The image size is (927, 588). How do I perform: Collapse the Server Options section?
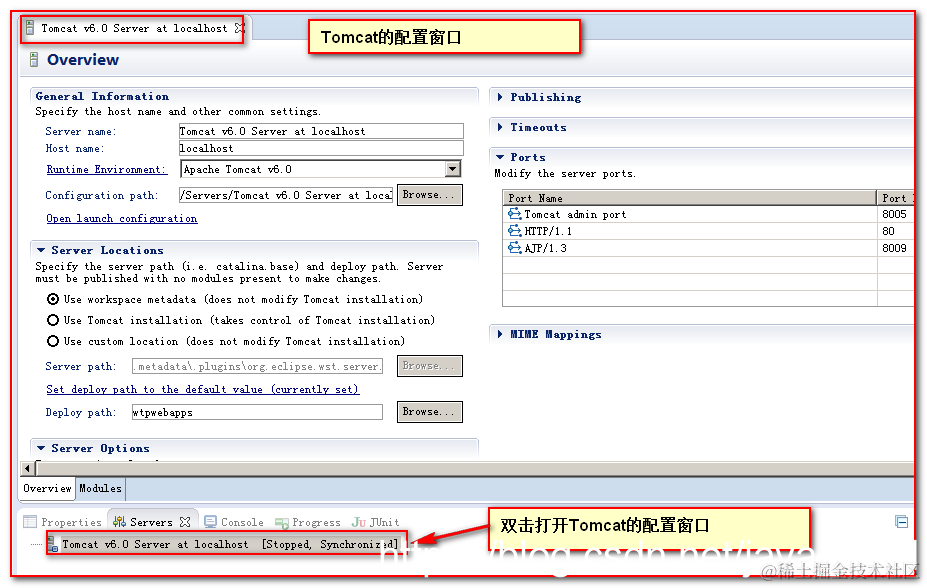tap(41, 448)
